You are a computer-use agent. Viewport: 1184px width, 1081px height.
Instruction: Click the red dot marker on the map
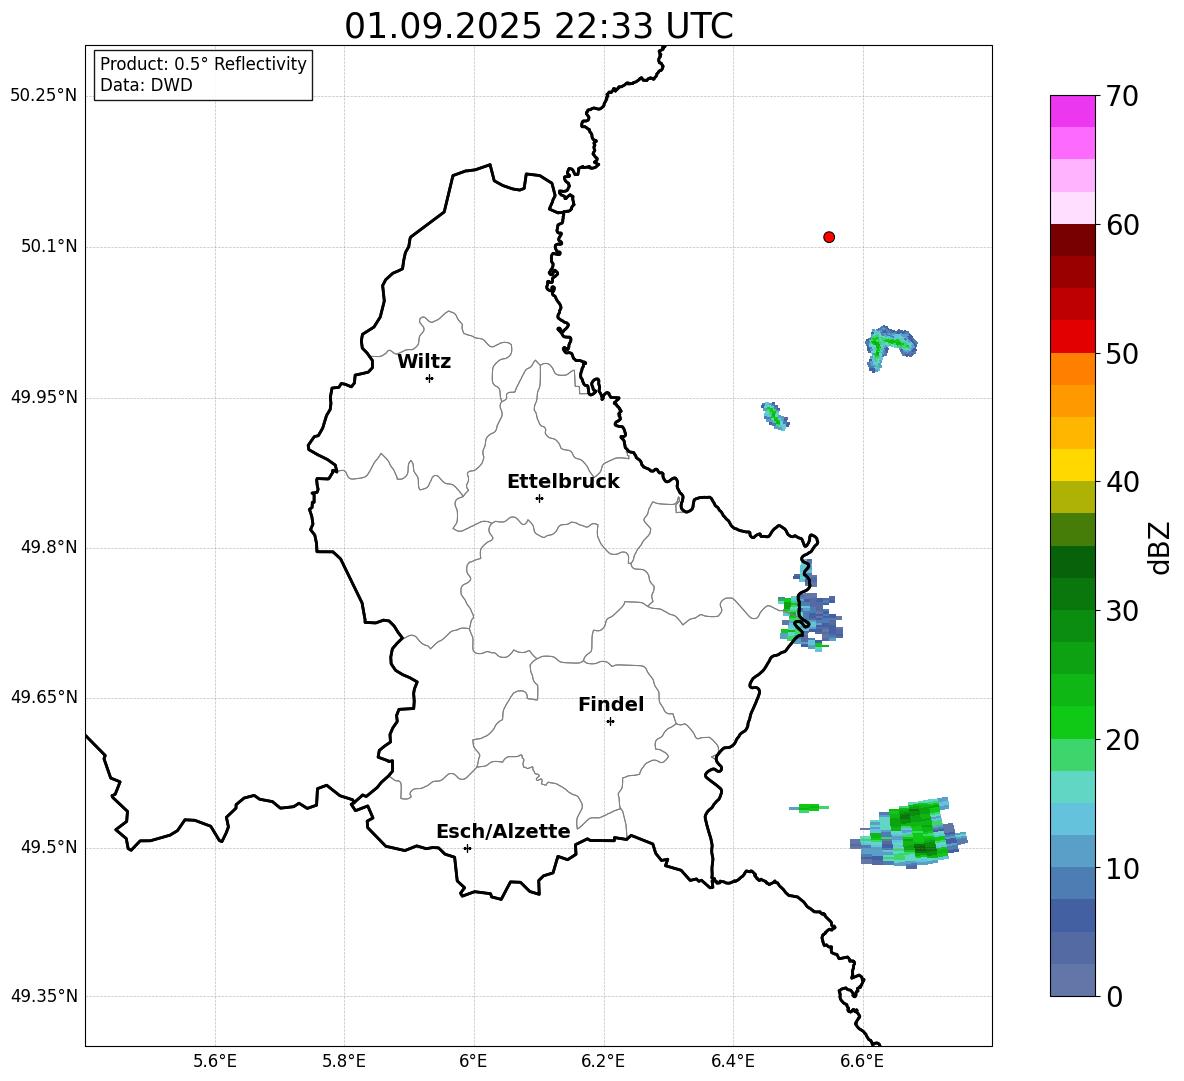(x=828, y=237)
